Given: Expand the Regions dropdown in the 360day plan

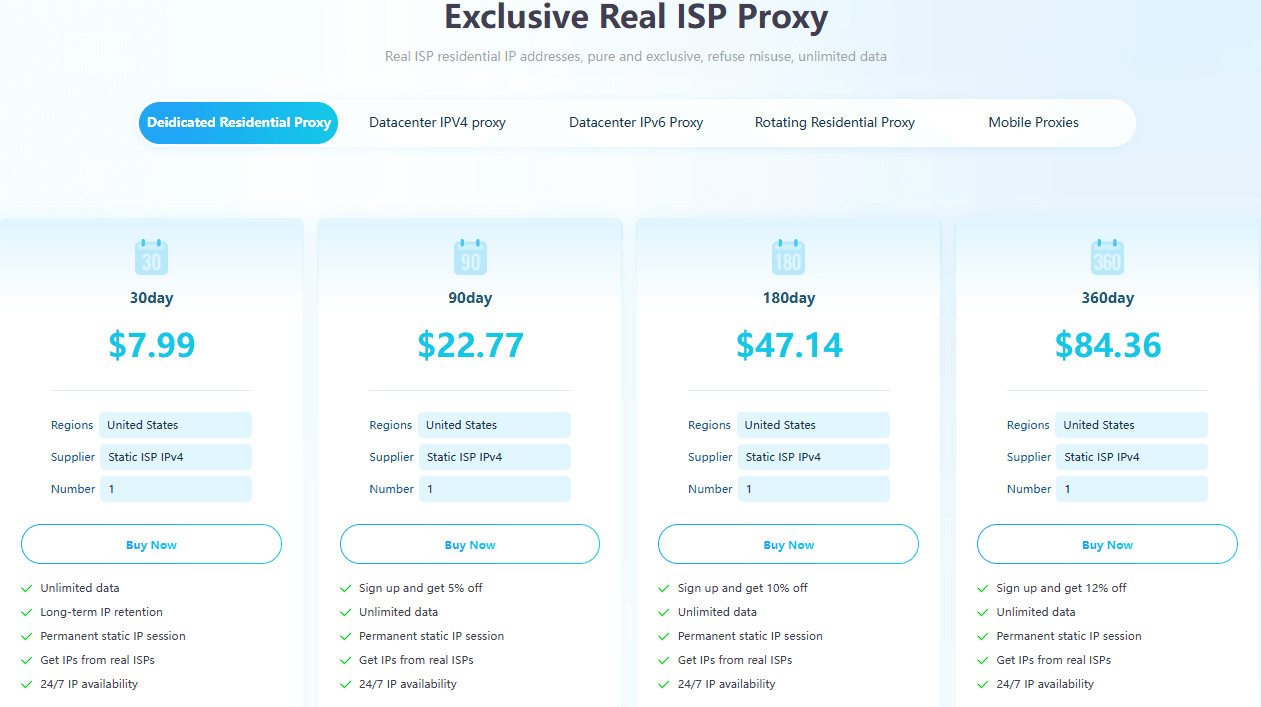Looking at the screenshot, I should coord(1131,425).
